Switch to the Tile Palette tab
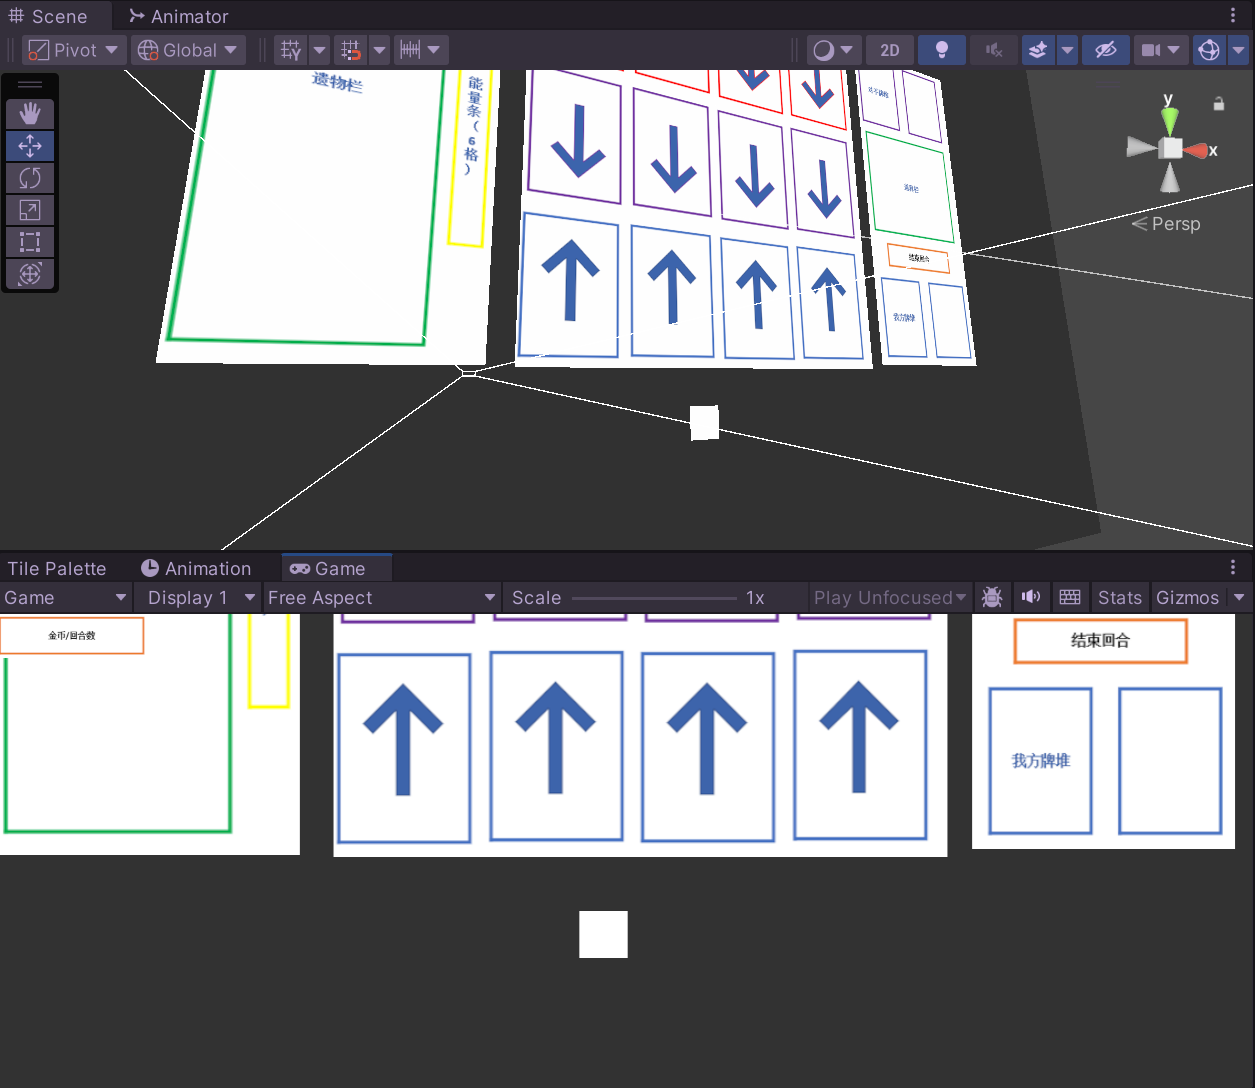Screen dimensions: 1255x1088 [57, 568]
